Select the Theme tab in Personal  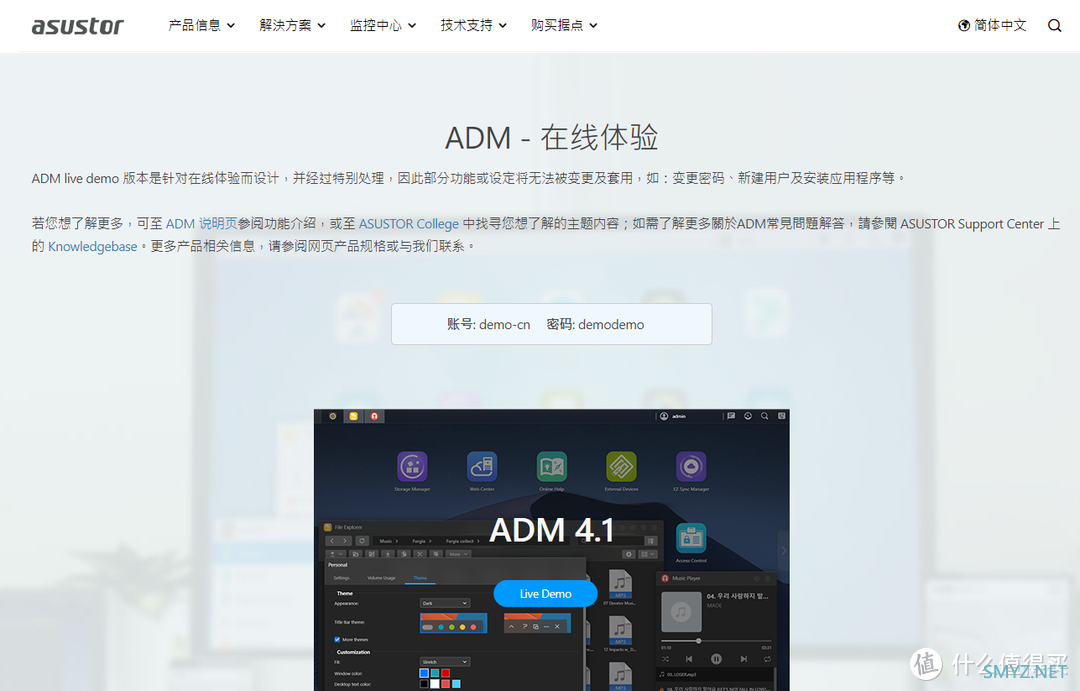point(420,578)
